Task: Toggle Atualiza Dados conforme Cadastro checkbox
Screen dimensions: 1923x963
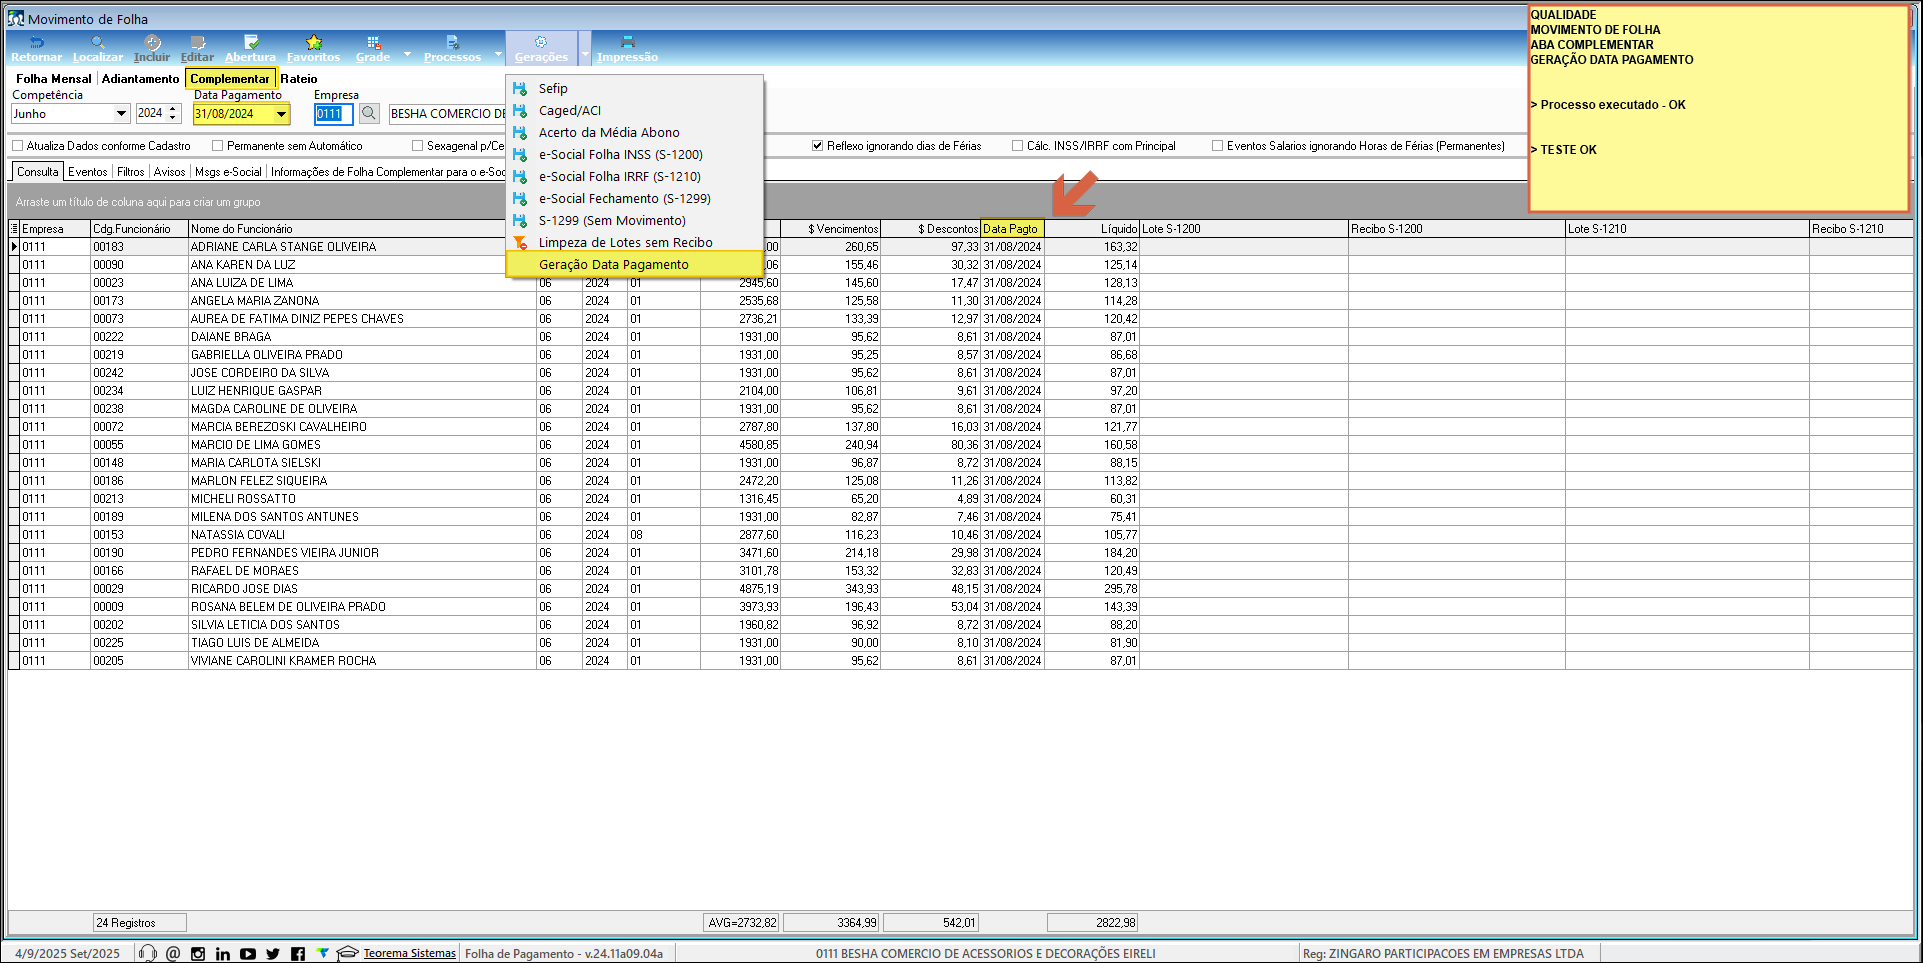Action: tap(17, 146)
